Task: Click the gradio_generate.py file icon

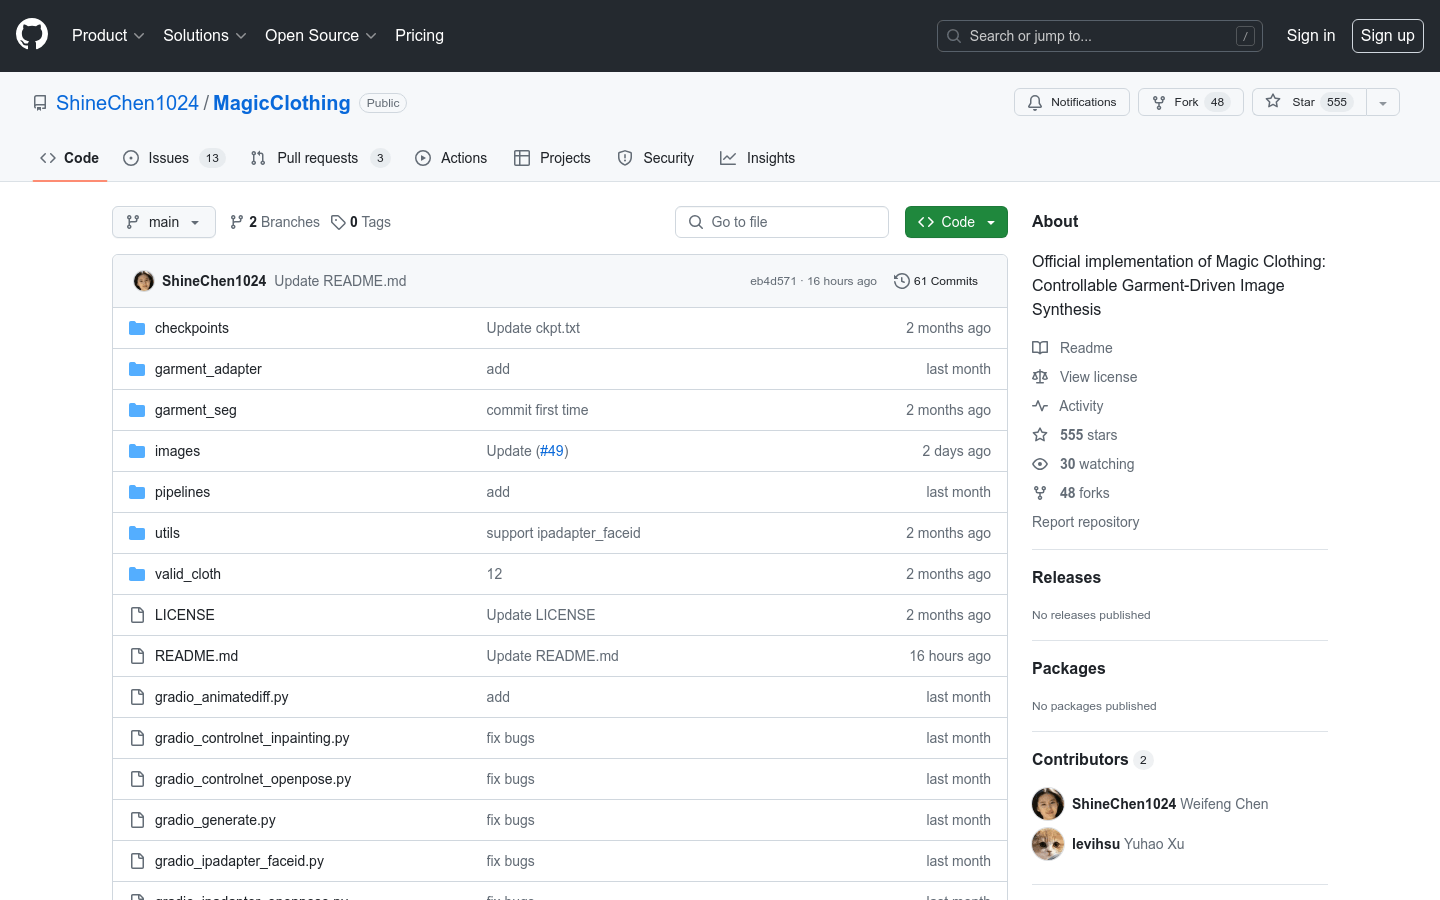Action: click(x=137, y=820)
